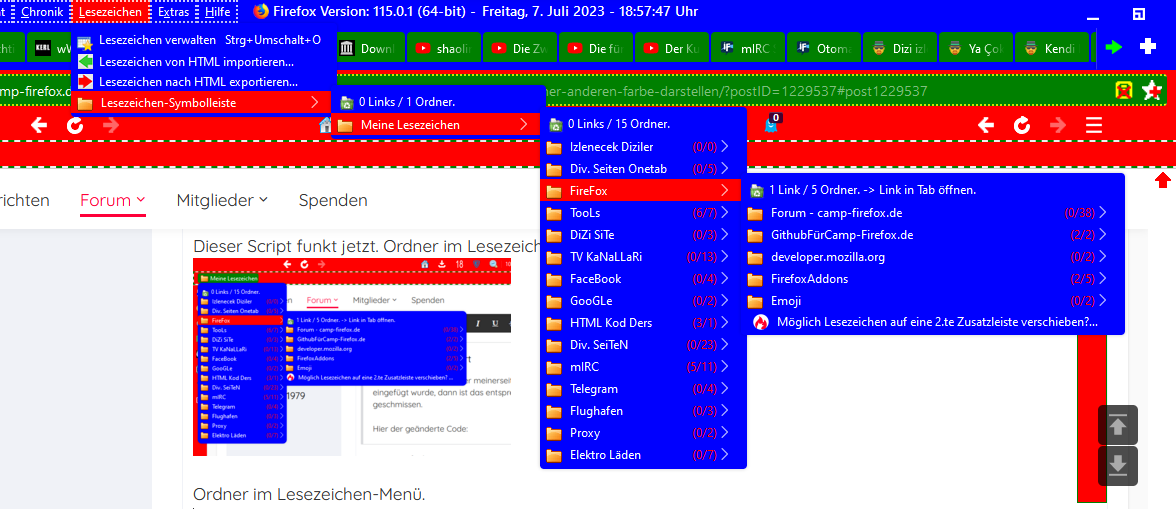Viewport: 1176px width, 509px height.
Task: Switch to the Downl tab
Action: 369,48
